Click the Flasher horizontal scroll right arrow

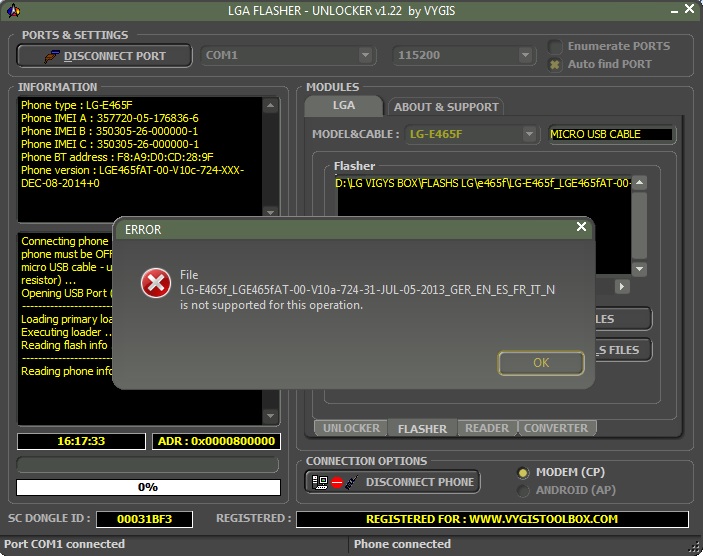[622, 287]
